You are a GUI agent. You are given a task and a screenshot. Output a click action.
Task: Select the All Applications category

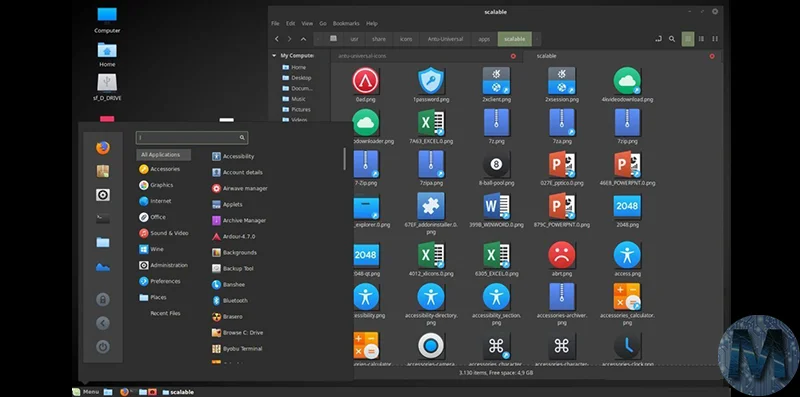tap(163, 155)
